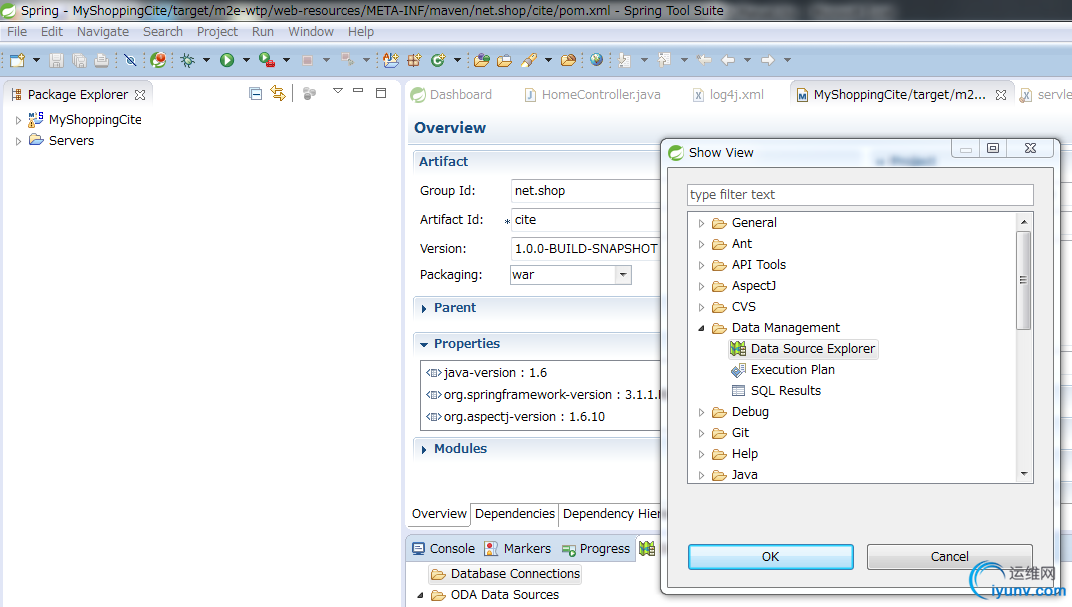Open the Navigate menu
The width and height of the screenshot is (1072, 607).
(x=103, y=31)
